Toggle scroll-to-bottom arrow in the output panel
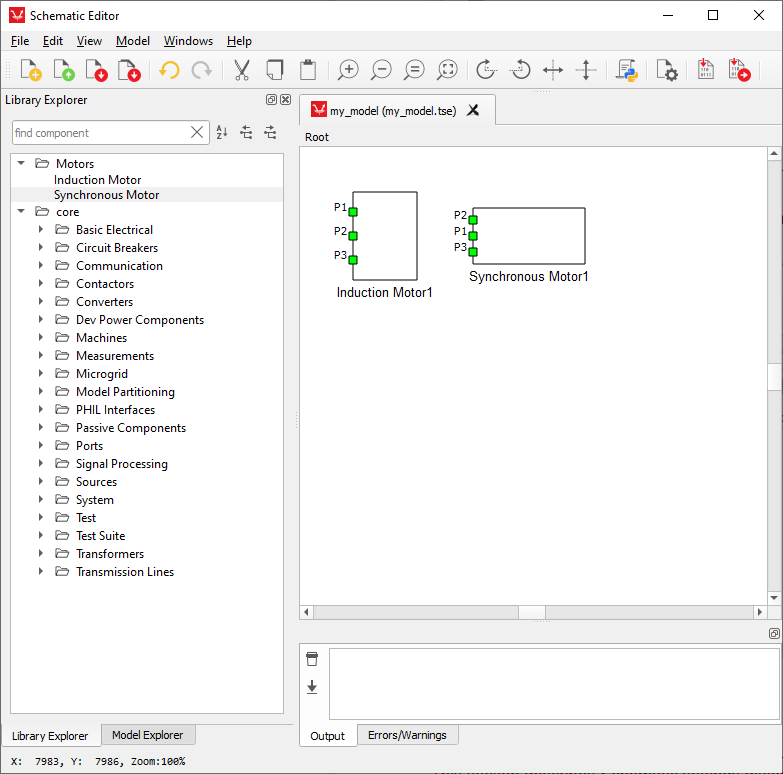Screen dimensions: 783x774 [x=312, y=686]
